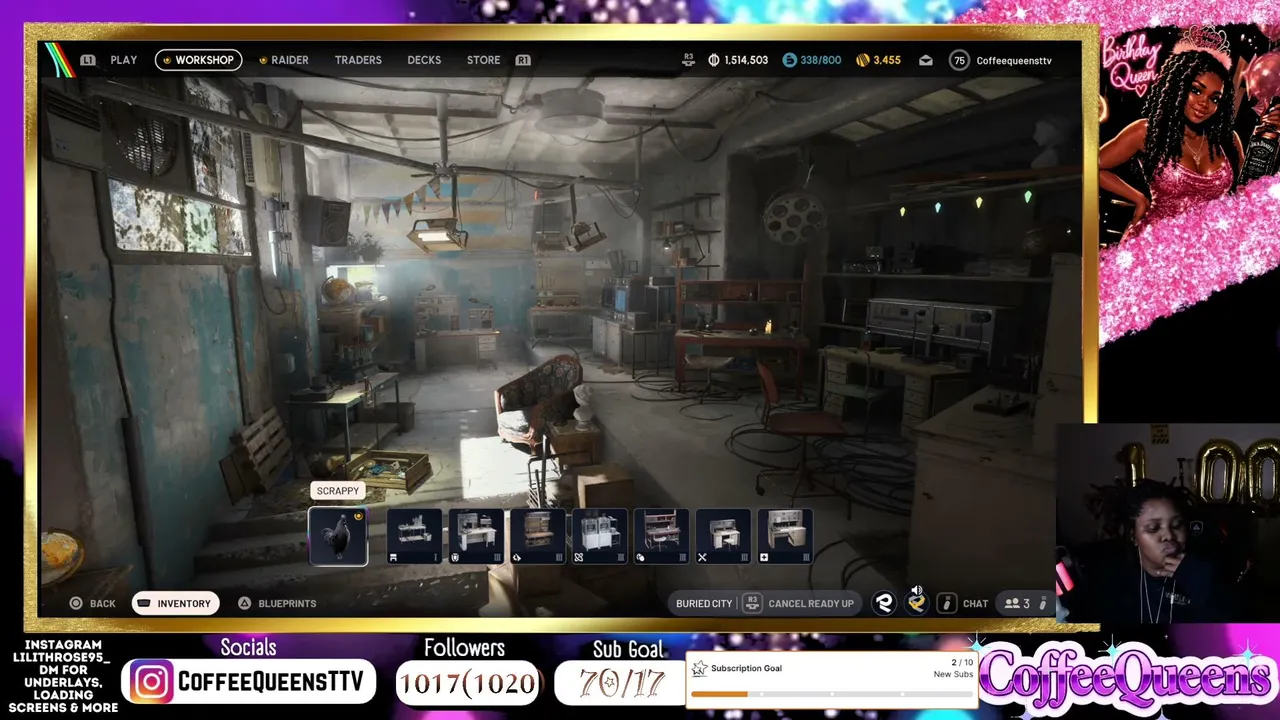Switch to the Raider tab

click(x=284, y=60)
